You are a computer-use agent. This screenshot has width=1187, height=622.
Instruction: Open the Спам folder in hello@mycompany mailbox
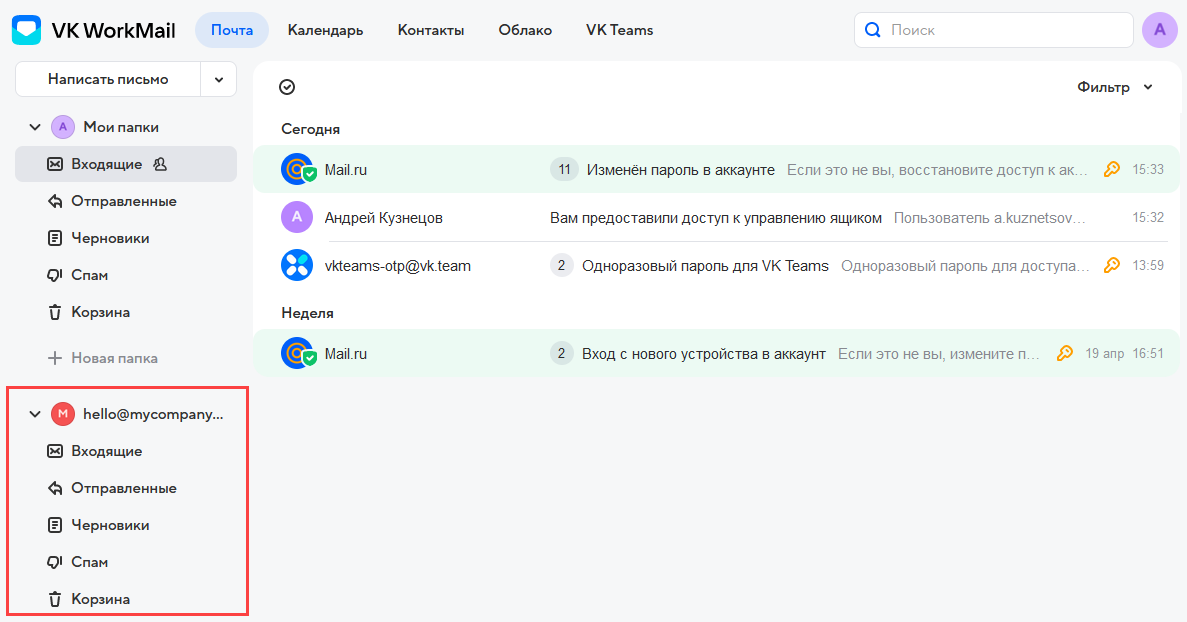(89, 562)
